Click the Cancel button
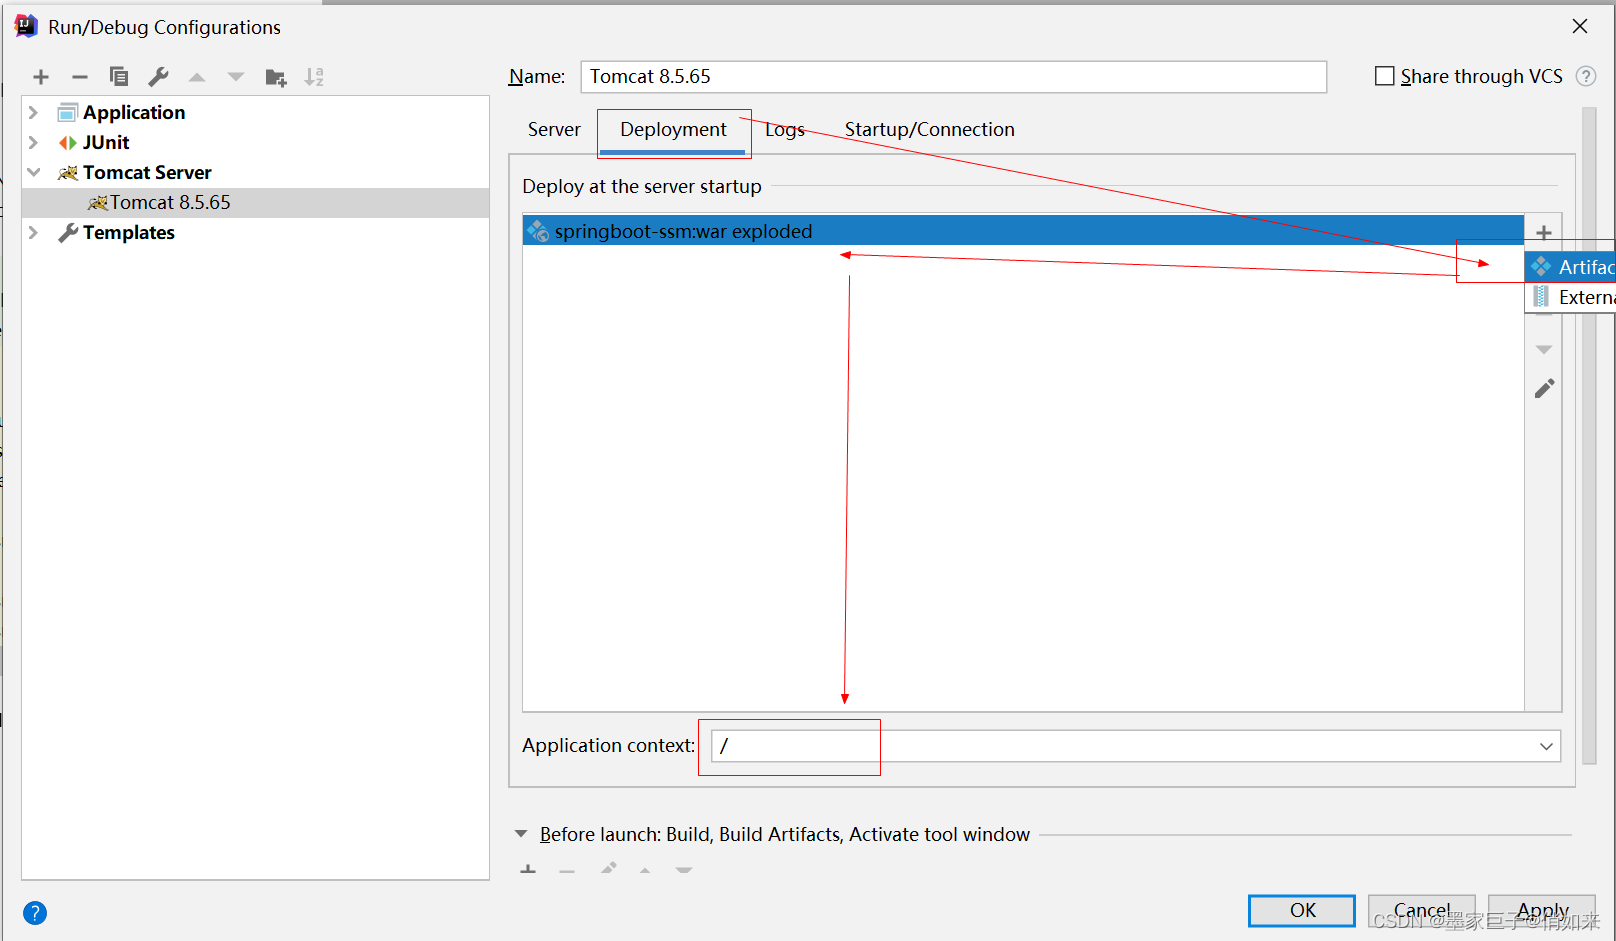 click(1421, 910)
